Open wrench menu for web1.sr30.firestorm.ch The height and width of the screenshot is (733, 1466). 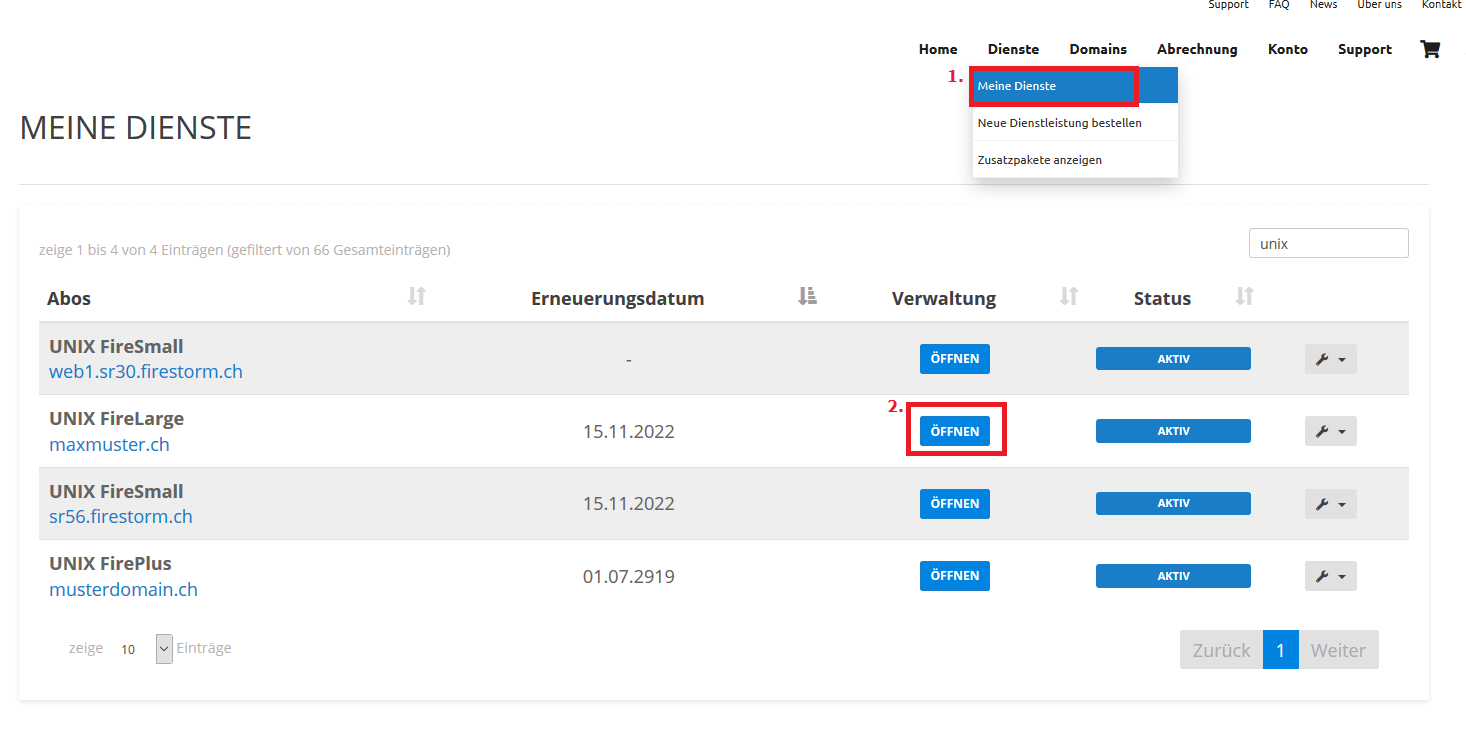tap(1330, 359)
